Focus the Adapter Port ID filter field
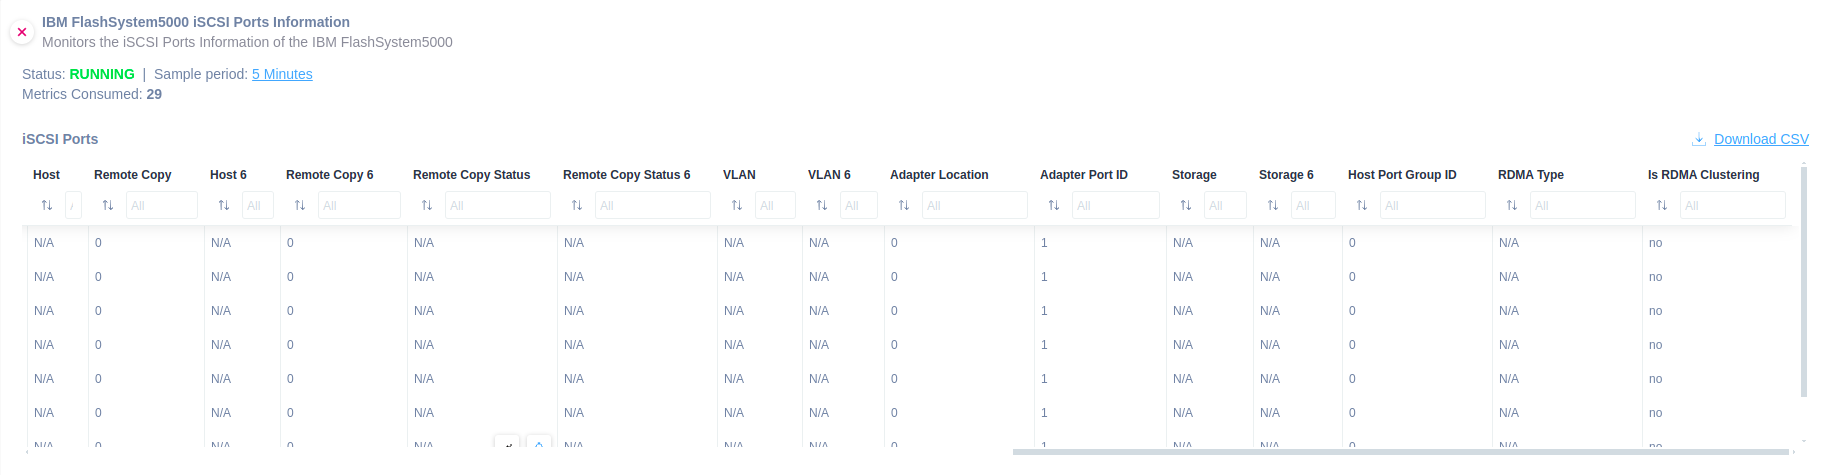Image resolution: width=1827 pixels, height=475 pixels. (1116, 205)
